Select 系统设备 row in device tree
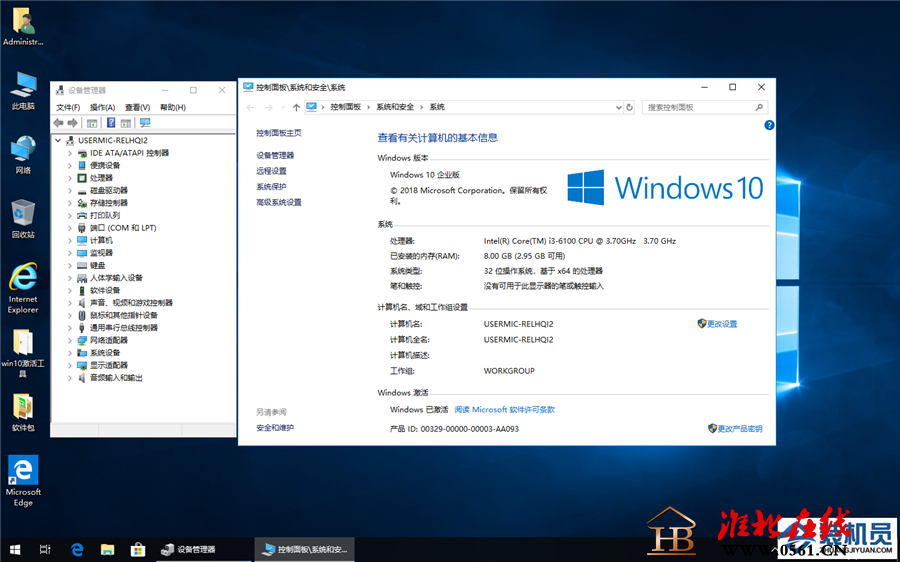The height and width of the screenshot is (562, 900). [x=99, y=352]
